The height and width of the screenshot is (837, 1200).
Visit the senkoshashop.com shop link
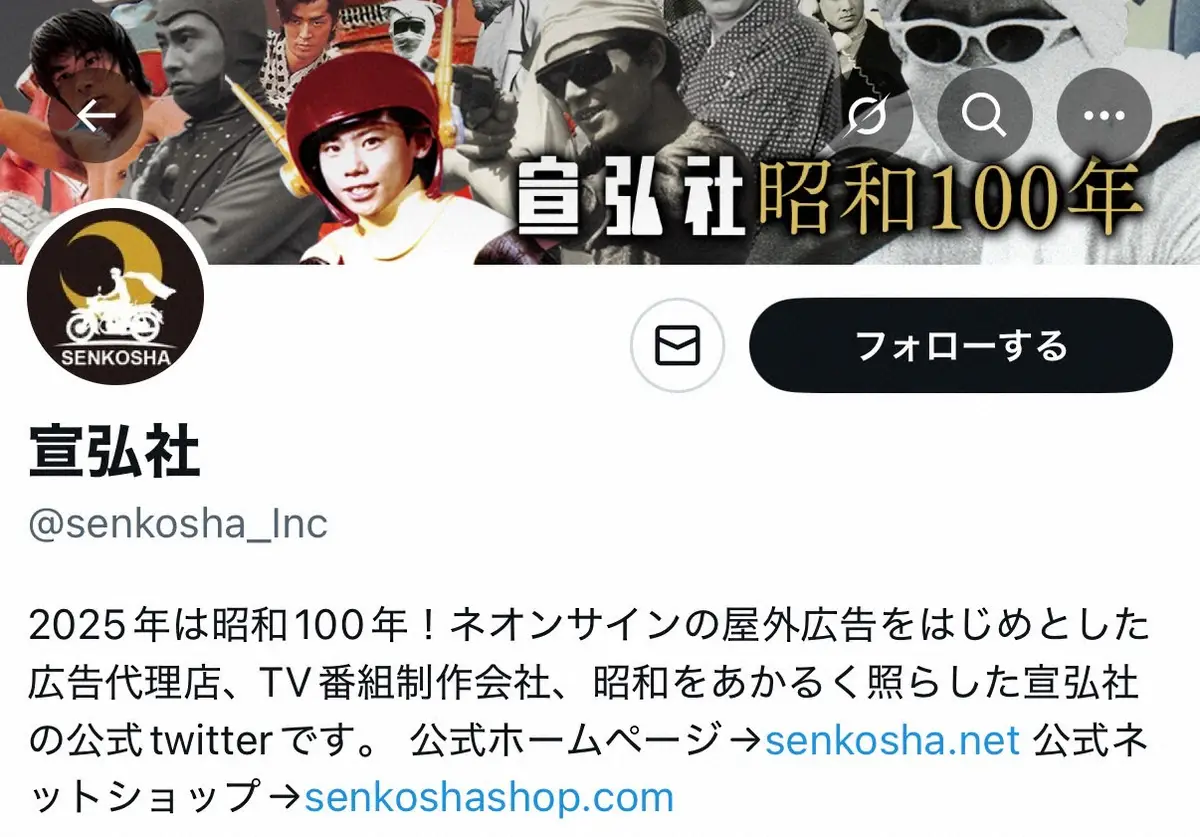click(x=489, y=798)
